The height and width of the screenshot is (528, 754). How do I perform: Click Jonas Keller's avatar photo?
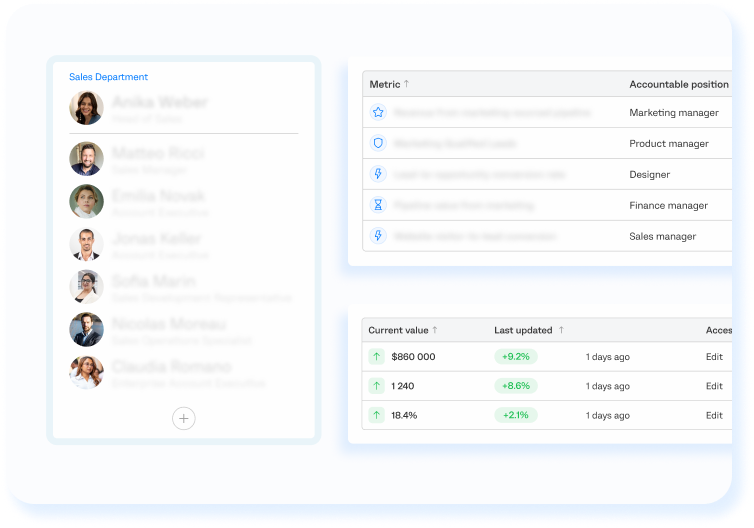pyautogui.click(x=87, y=244)
